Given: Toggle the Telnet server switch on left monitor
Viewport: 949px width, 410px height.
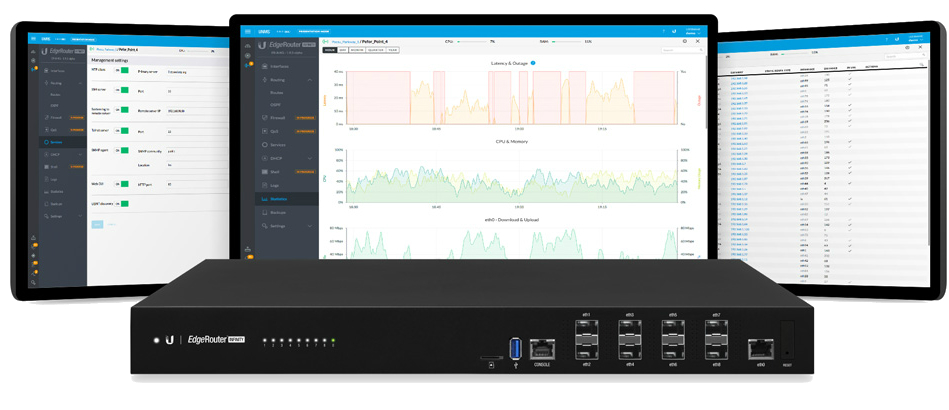Looking at the screenshot, I should 122,130.
